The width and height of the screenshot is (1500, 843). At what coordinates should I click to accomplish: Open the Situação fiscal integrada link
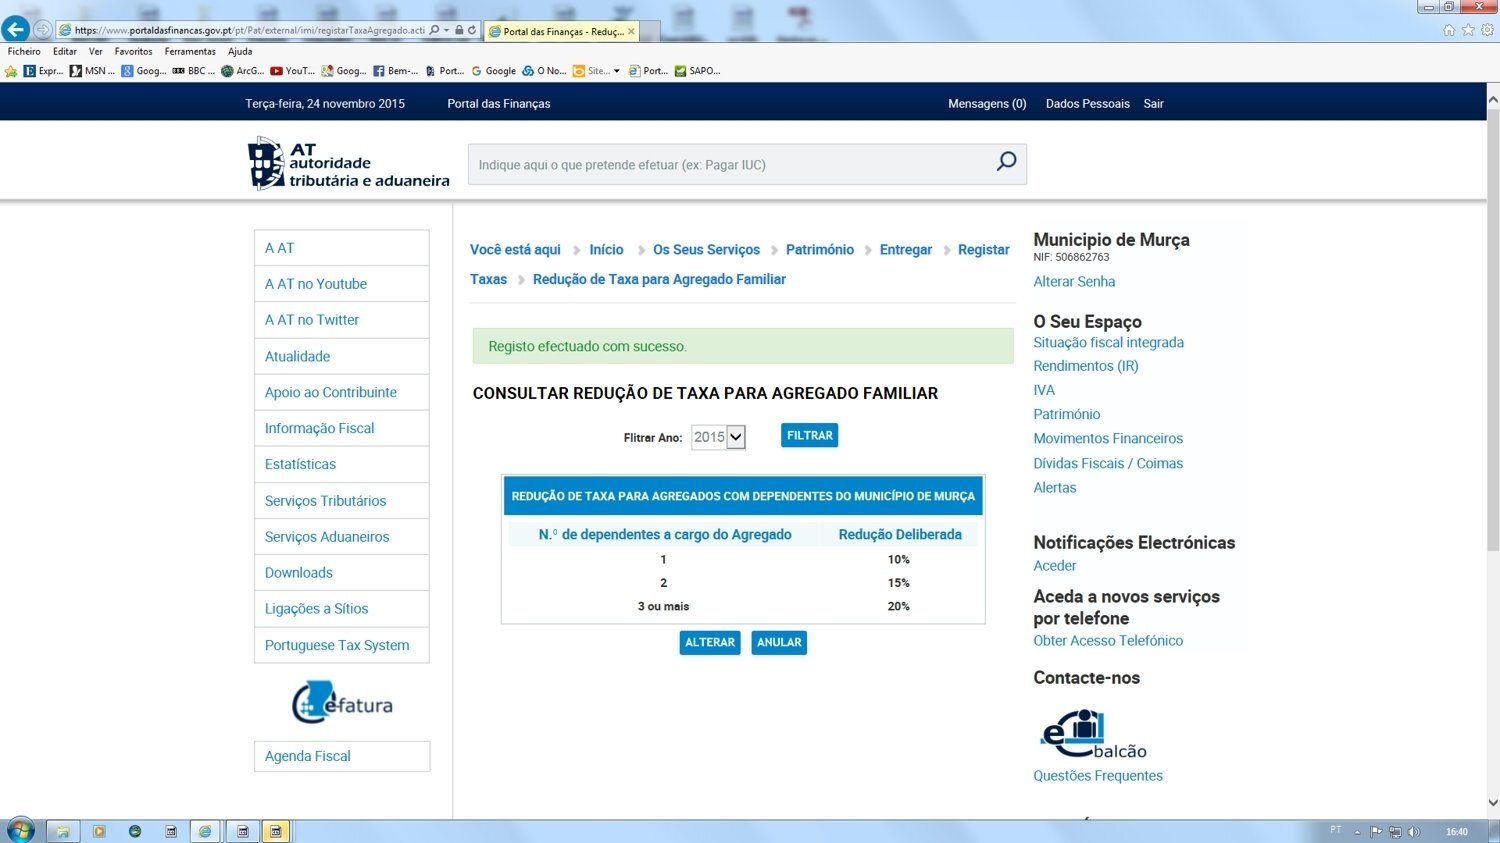click(x=1108, y=342)
